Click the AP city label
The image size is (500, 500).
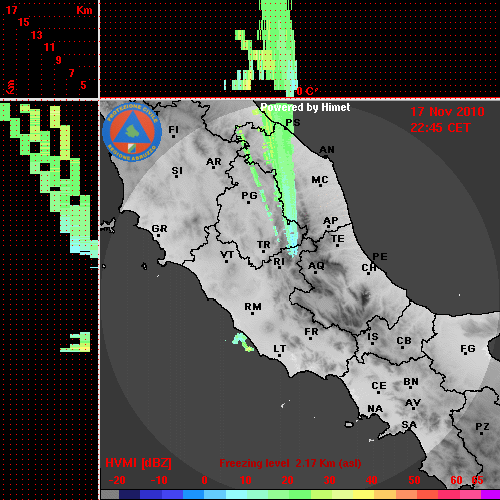click(x=331, y=221)
